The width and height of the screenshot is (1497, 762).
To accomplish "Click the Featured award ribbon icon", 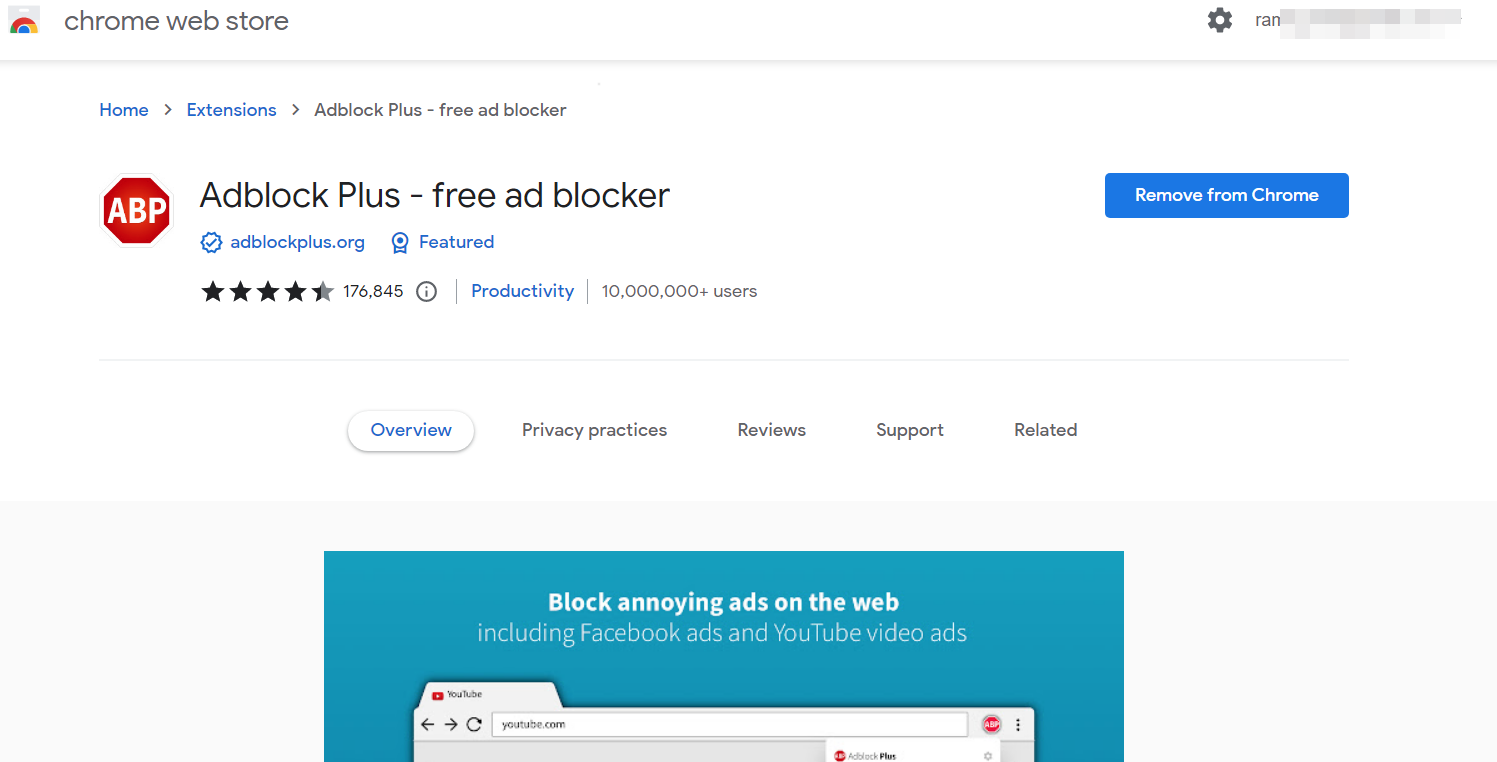I will point(400,242).
